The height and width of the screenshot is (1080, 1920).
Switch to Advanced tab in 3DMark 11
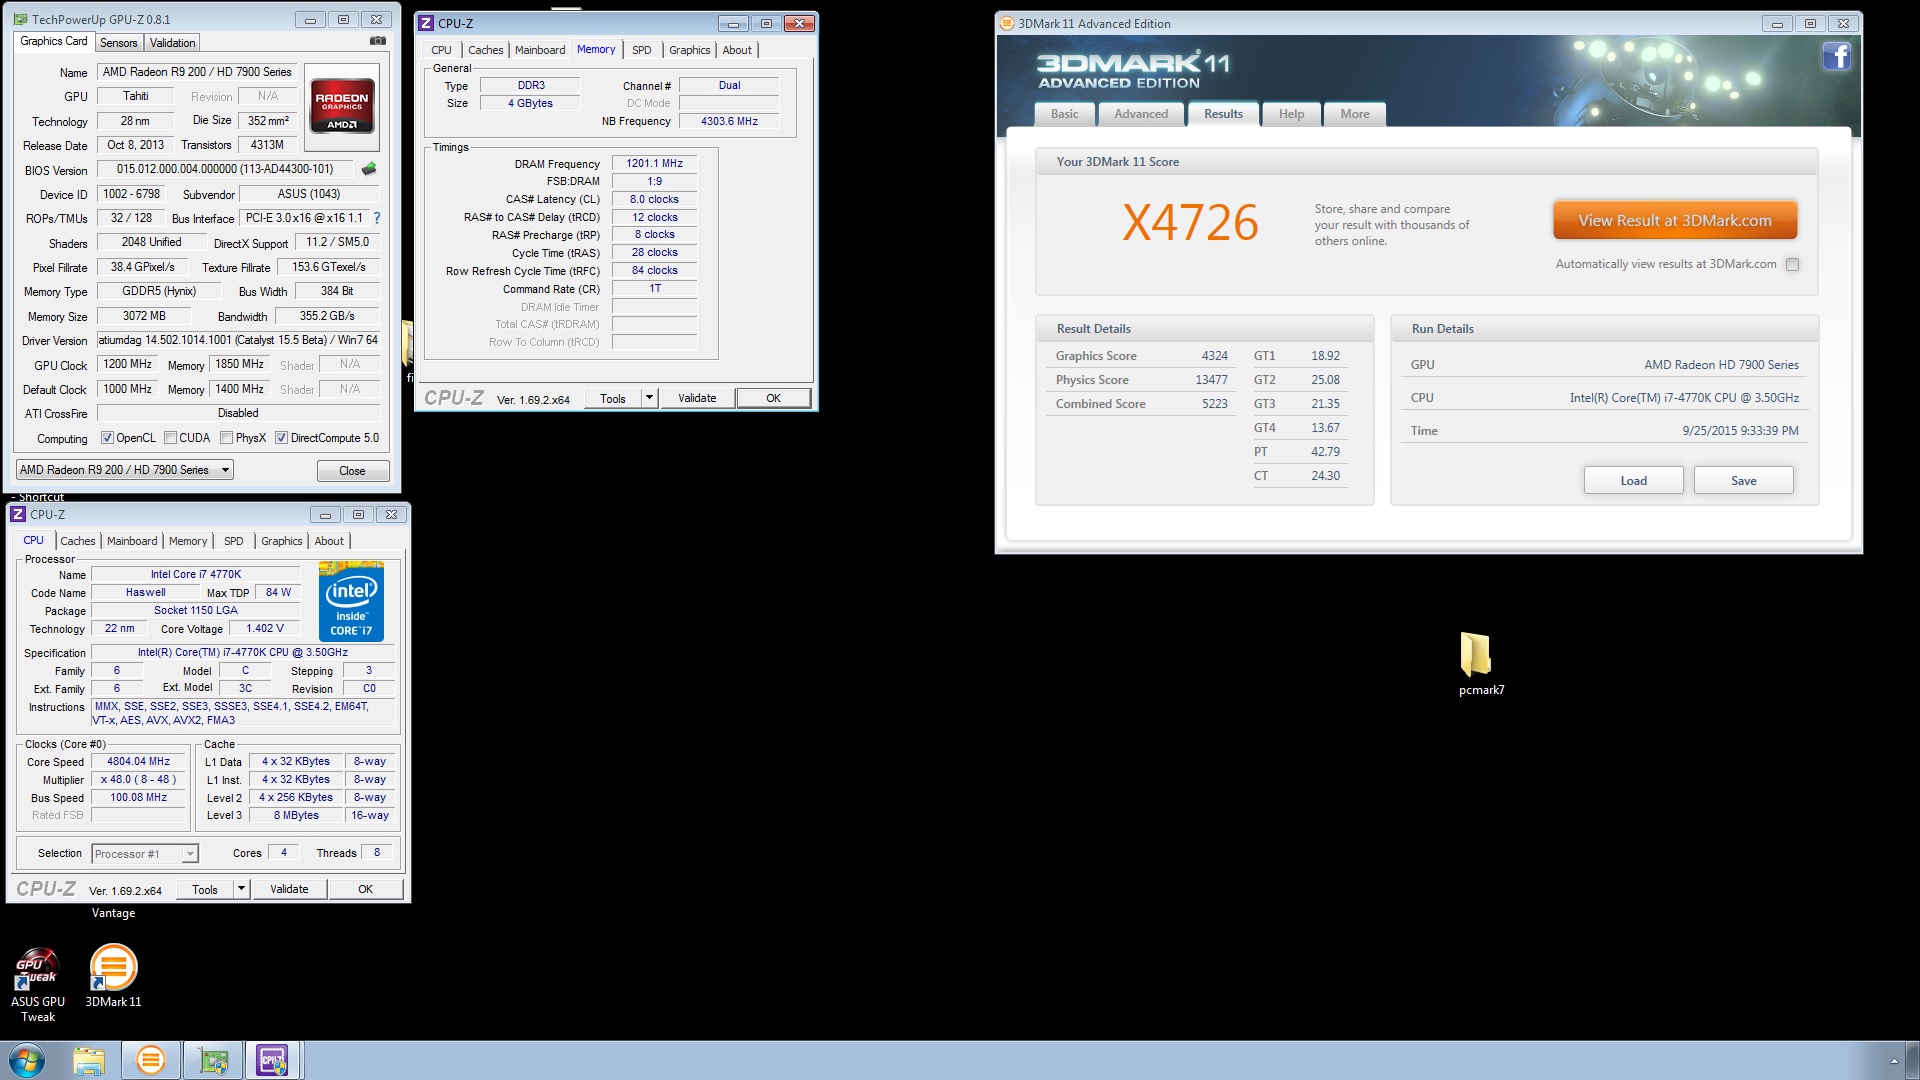click(x=1141, y=114)
